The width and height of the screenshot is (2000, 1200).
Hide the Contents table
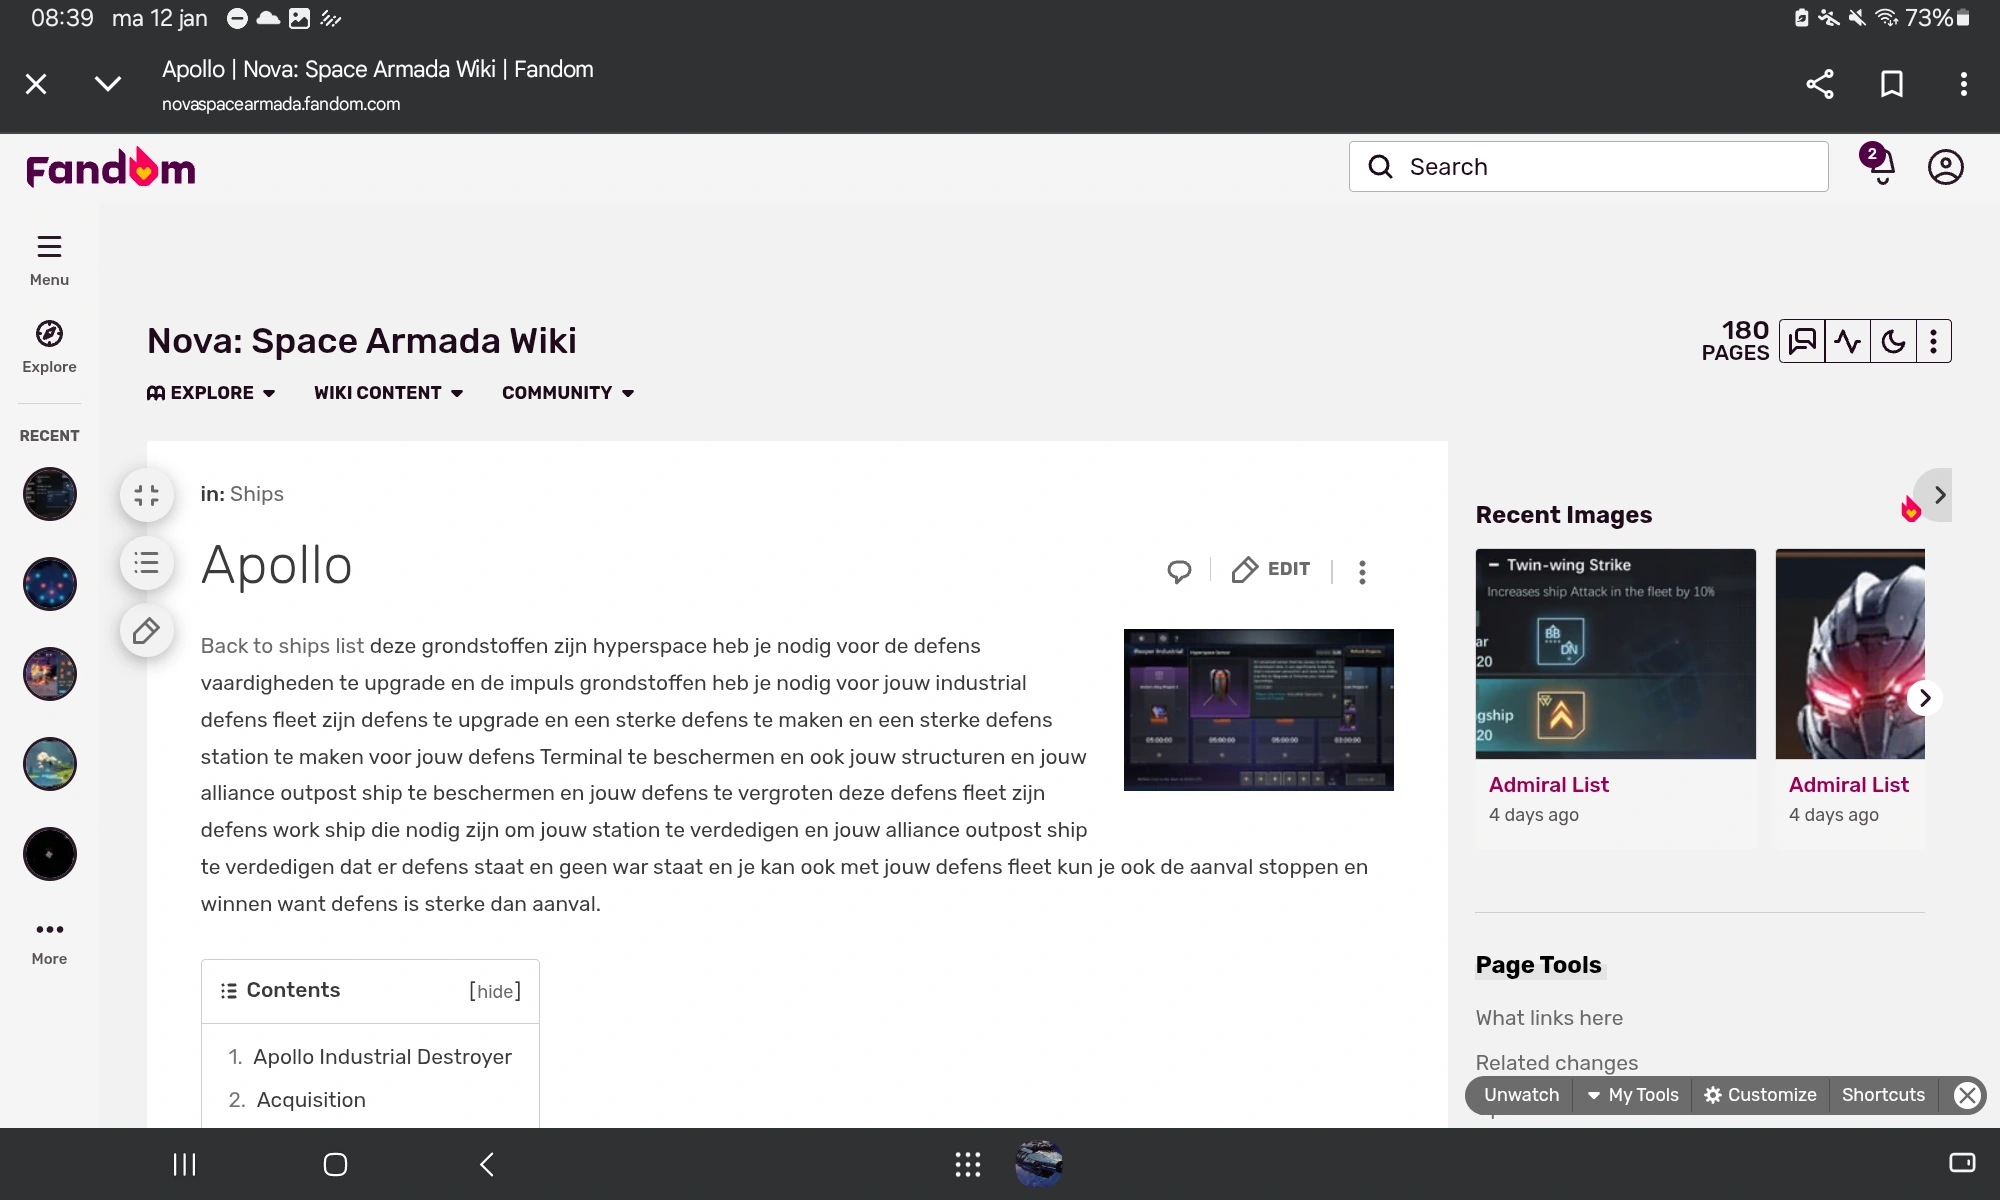click(x=495, y=991)
